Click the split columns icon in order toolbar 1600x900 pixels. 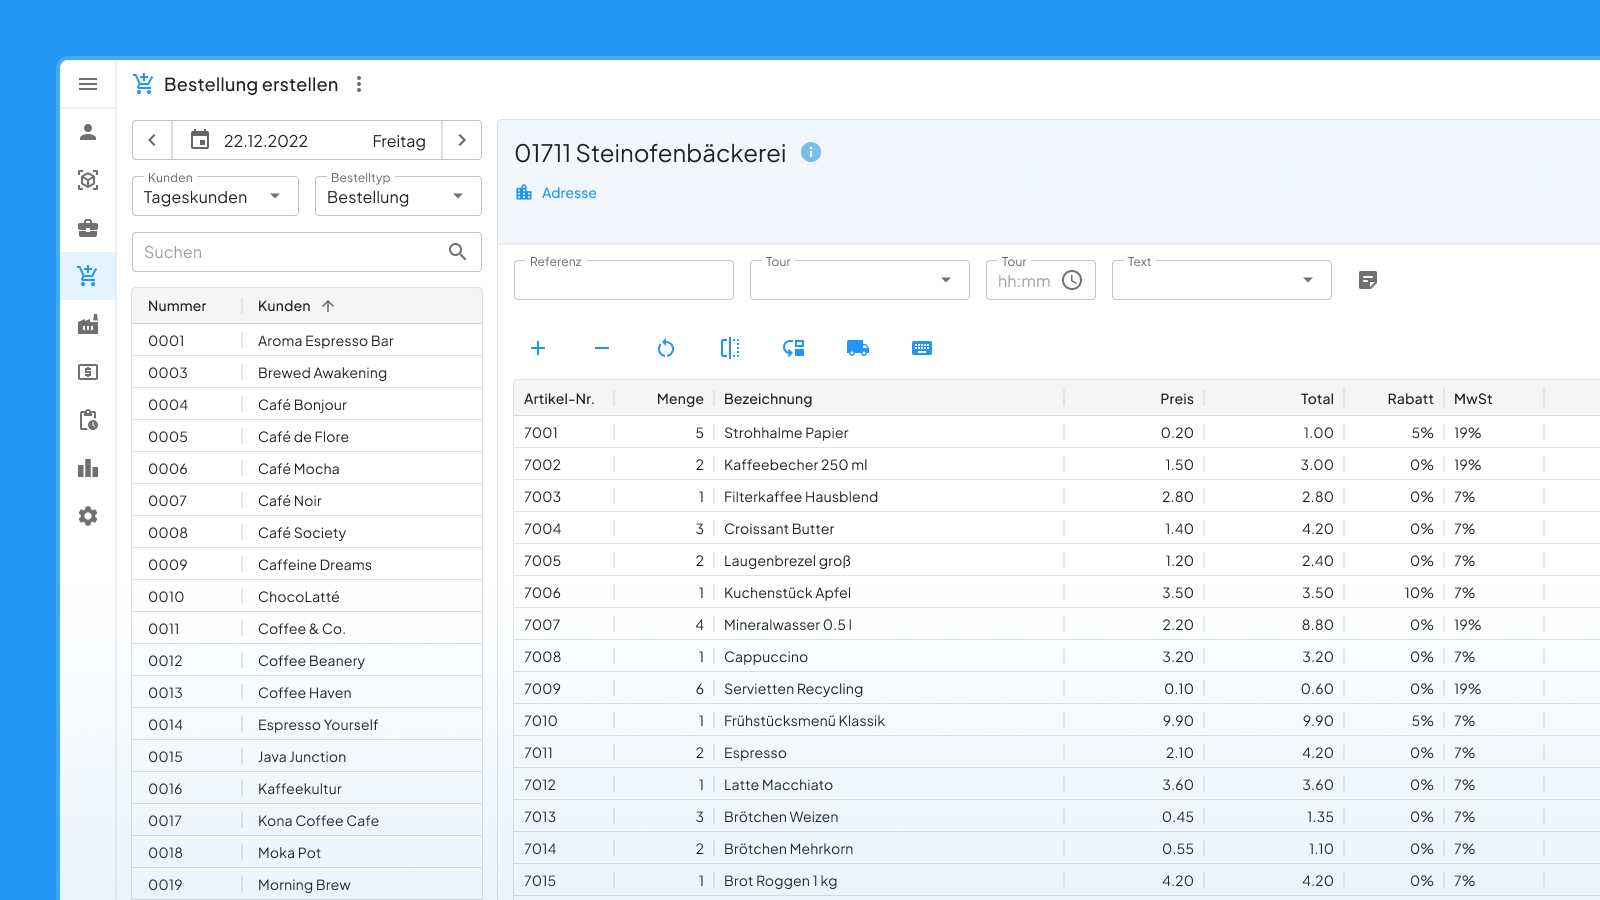730,348
